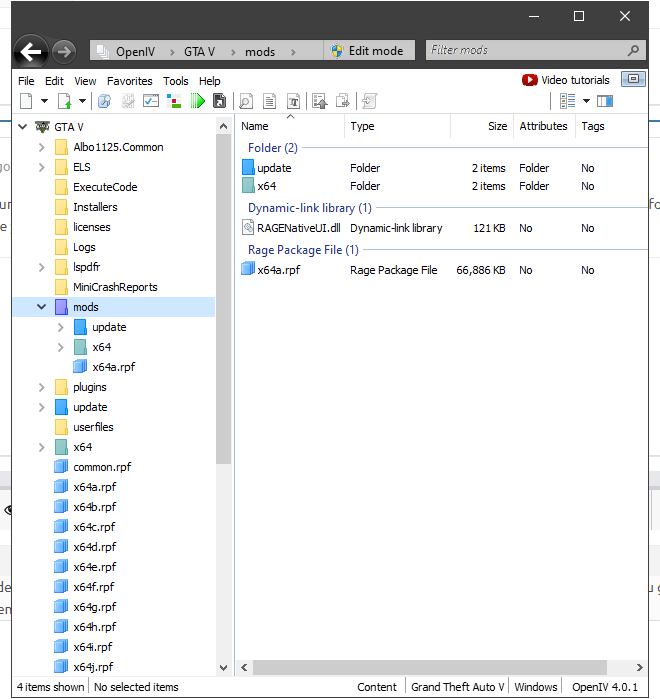Open the chevron after mods in breadcrumb
The width and height of the screenshot is (660, 699).
293,52
